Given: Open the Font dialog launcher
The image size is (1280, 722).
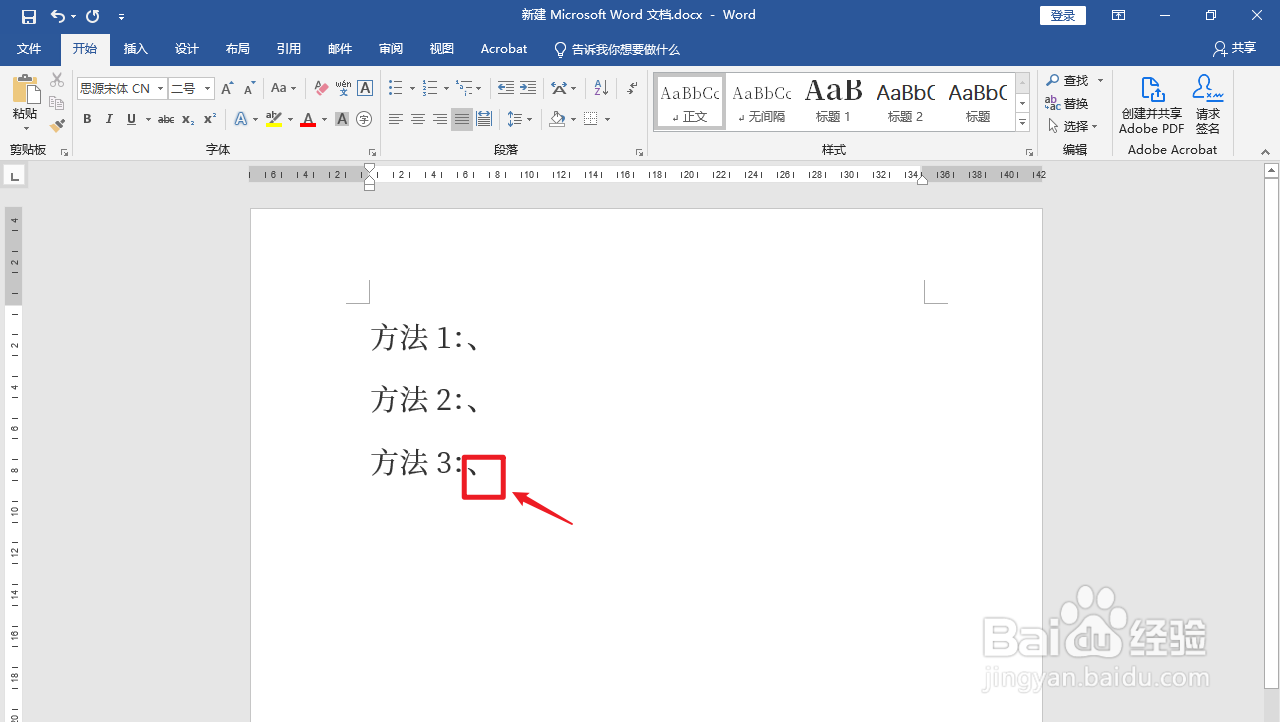Looking at the screenshot, I should pyautogui.click(x=372, y=152).
